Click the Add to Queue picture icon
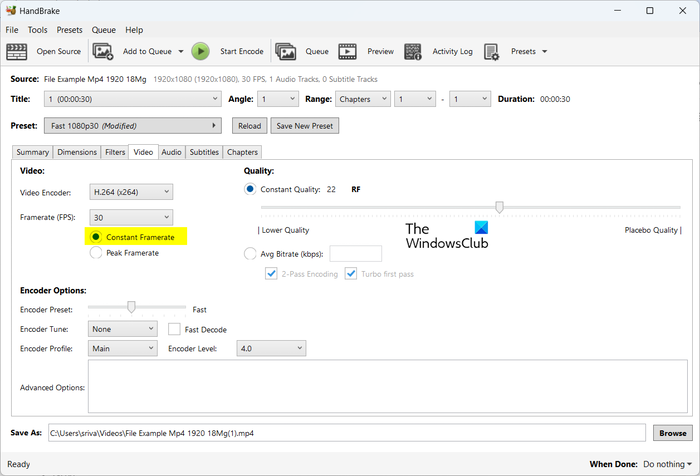The image size is (700, 476). pos(103,52)
